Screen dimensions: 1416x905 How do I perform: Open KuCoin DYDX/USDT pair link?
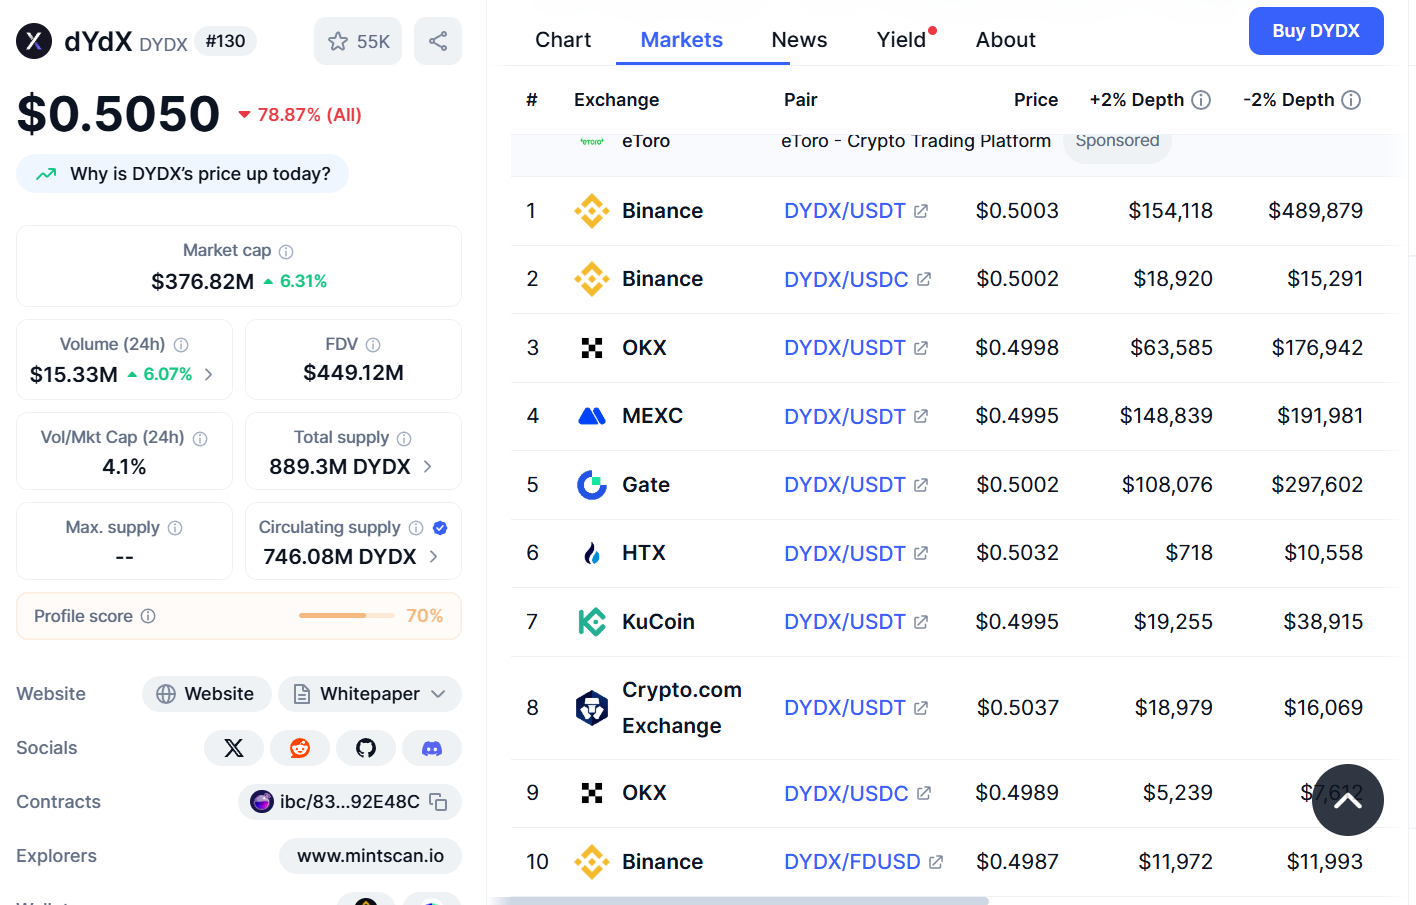point(856,622)
